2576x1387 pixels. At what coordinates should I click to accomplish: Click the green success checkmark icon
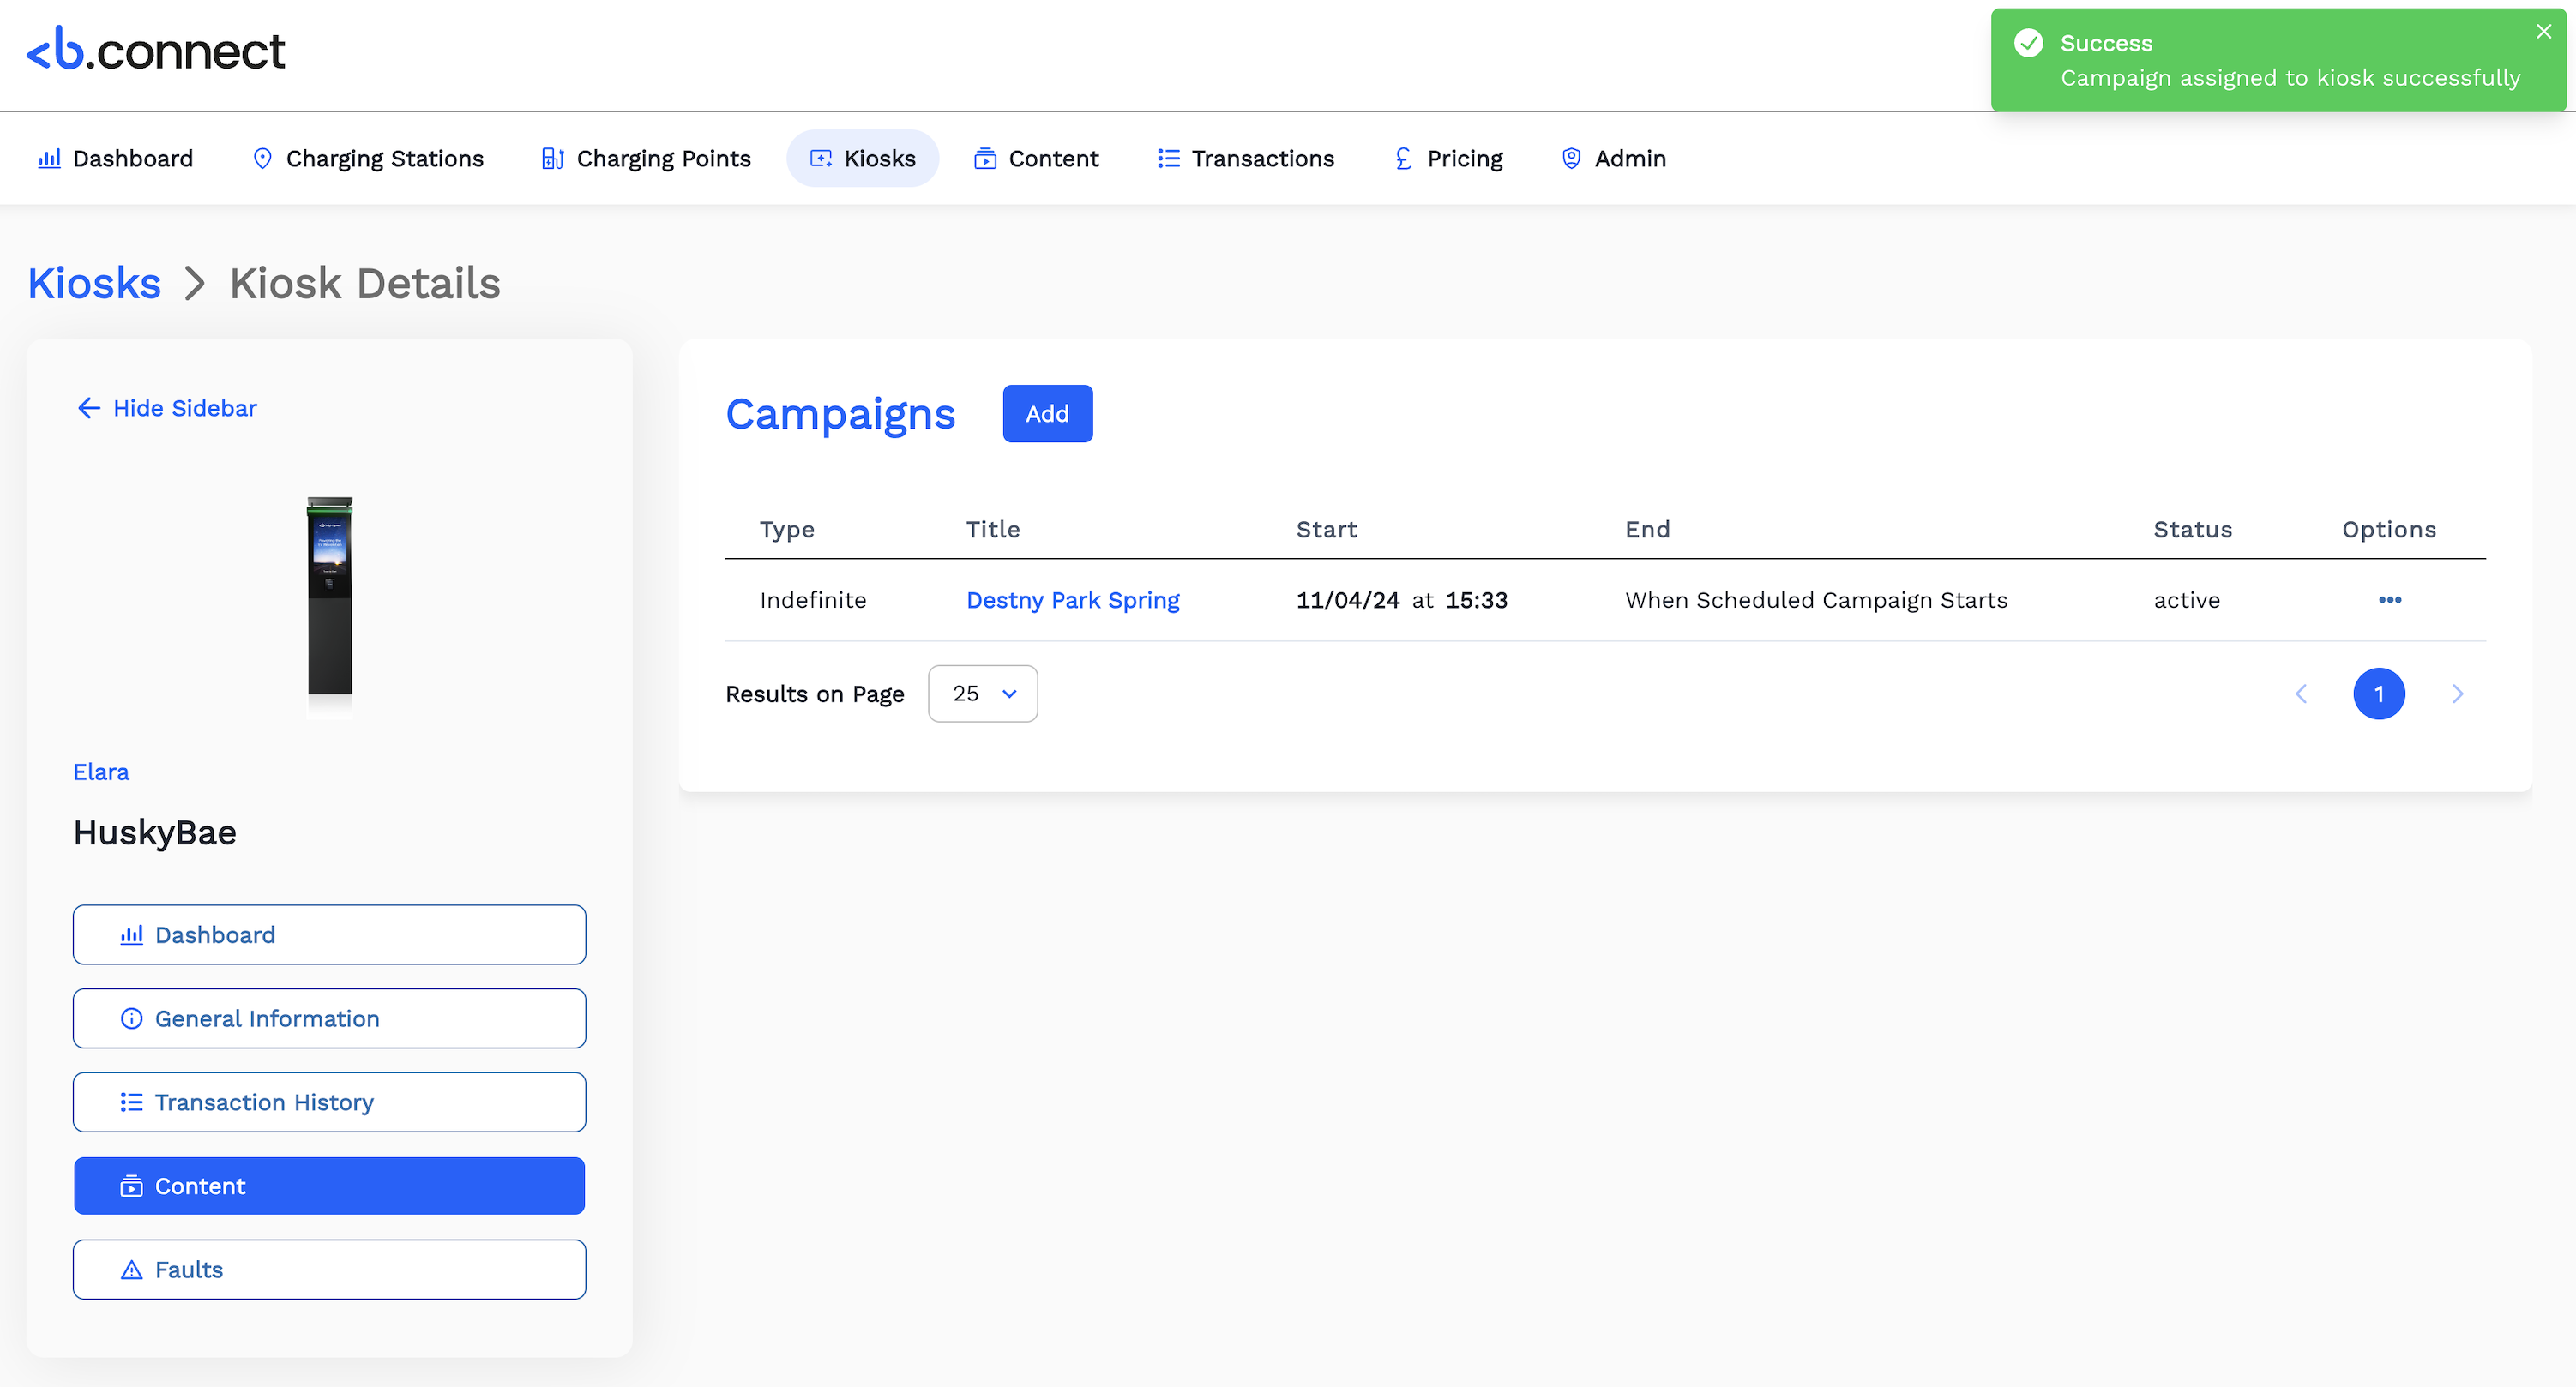2028,43
